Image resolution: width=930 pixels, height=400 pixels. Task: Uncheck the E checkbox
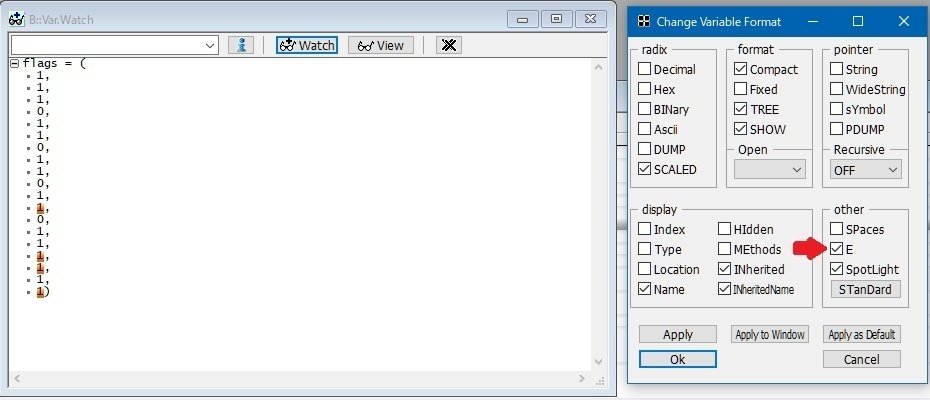coord(836,249)
